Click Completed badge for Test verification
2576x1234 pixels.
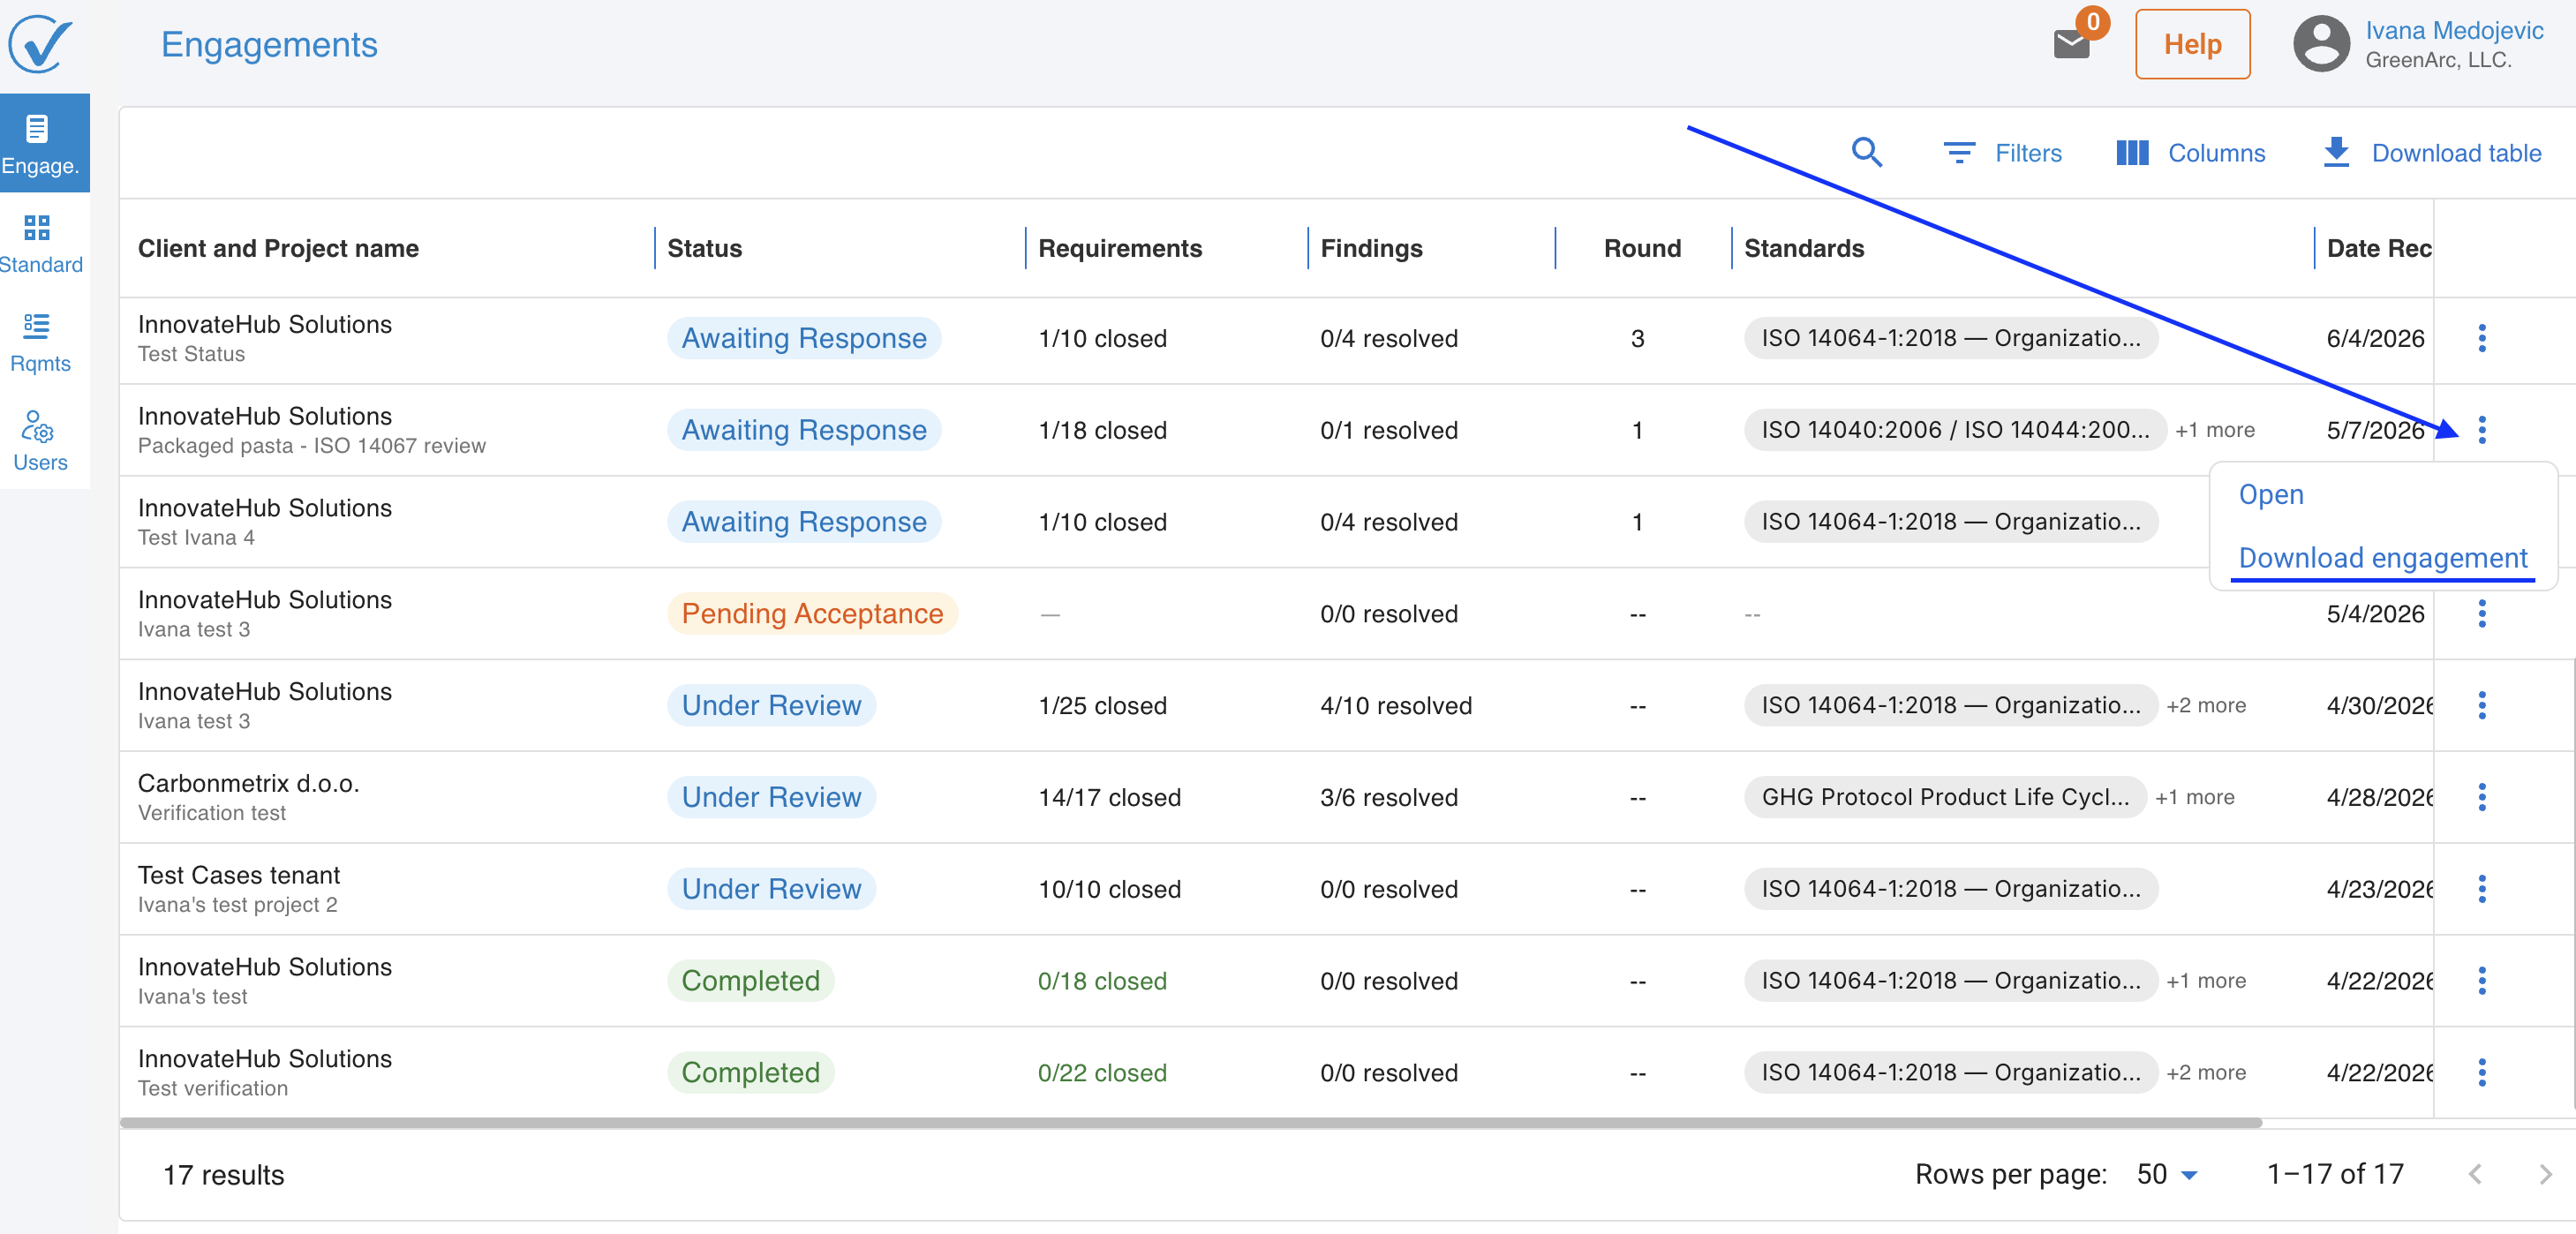[x=750, y=1072]
